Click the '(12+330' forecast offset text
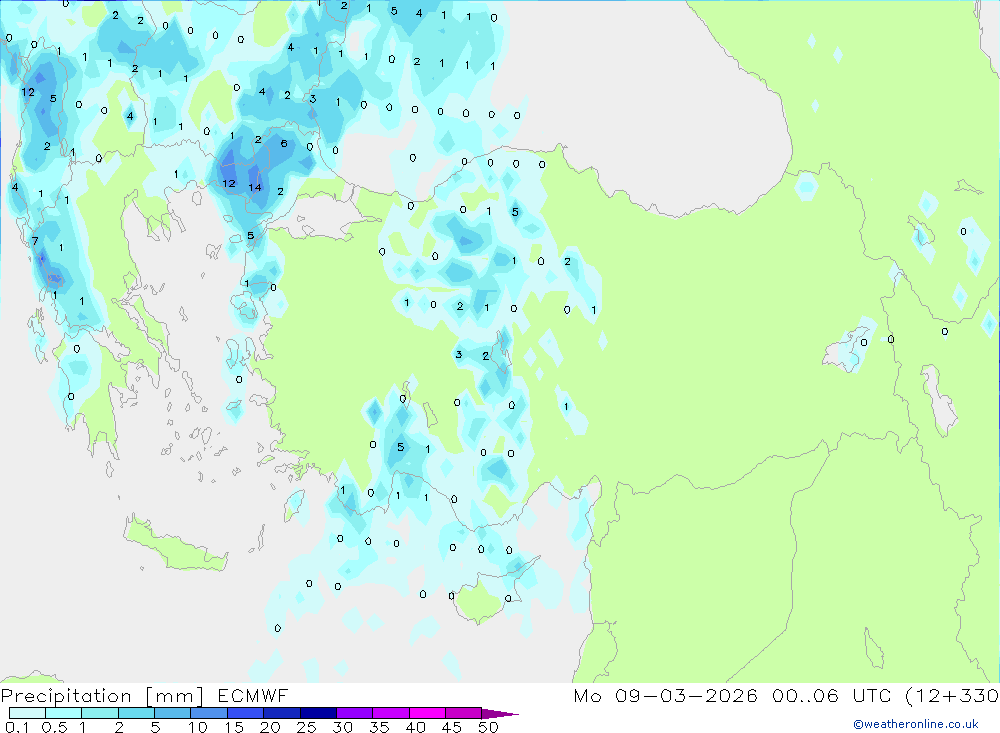This screenshot has width=1000, height=733. (952, 696)
